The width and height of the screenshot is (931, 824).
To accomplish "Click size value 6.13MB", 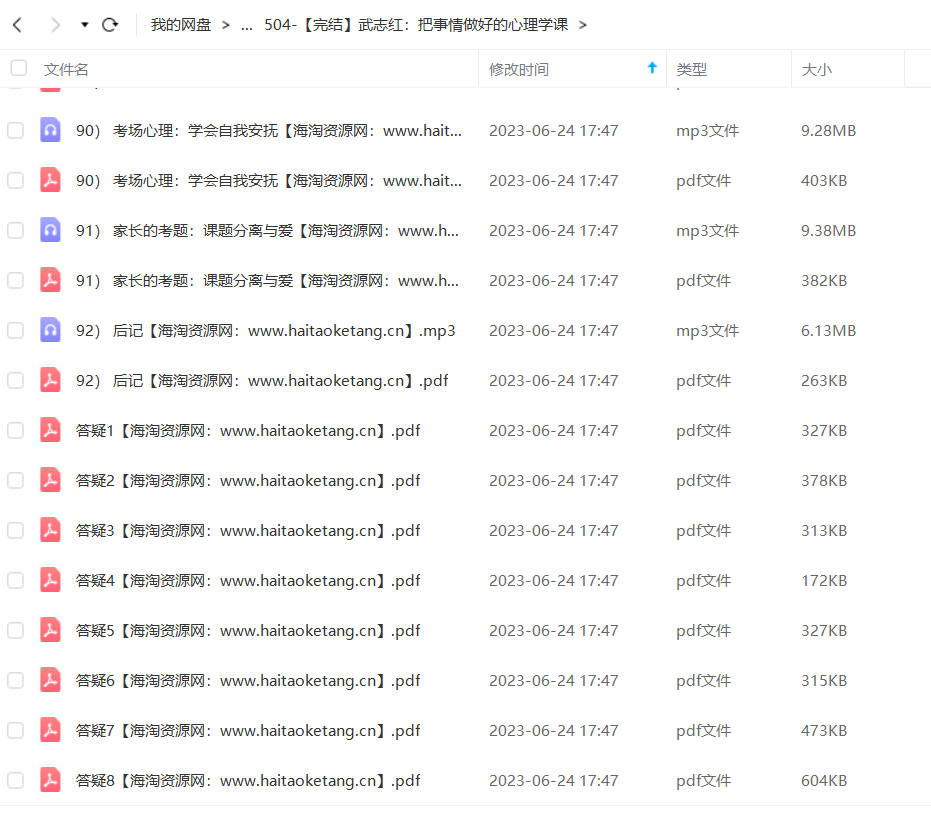I will 828,331.
